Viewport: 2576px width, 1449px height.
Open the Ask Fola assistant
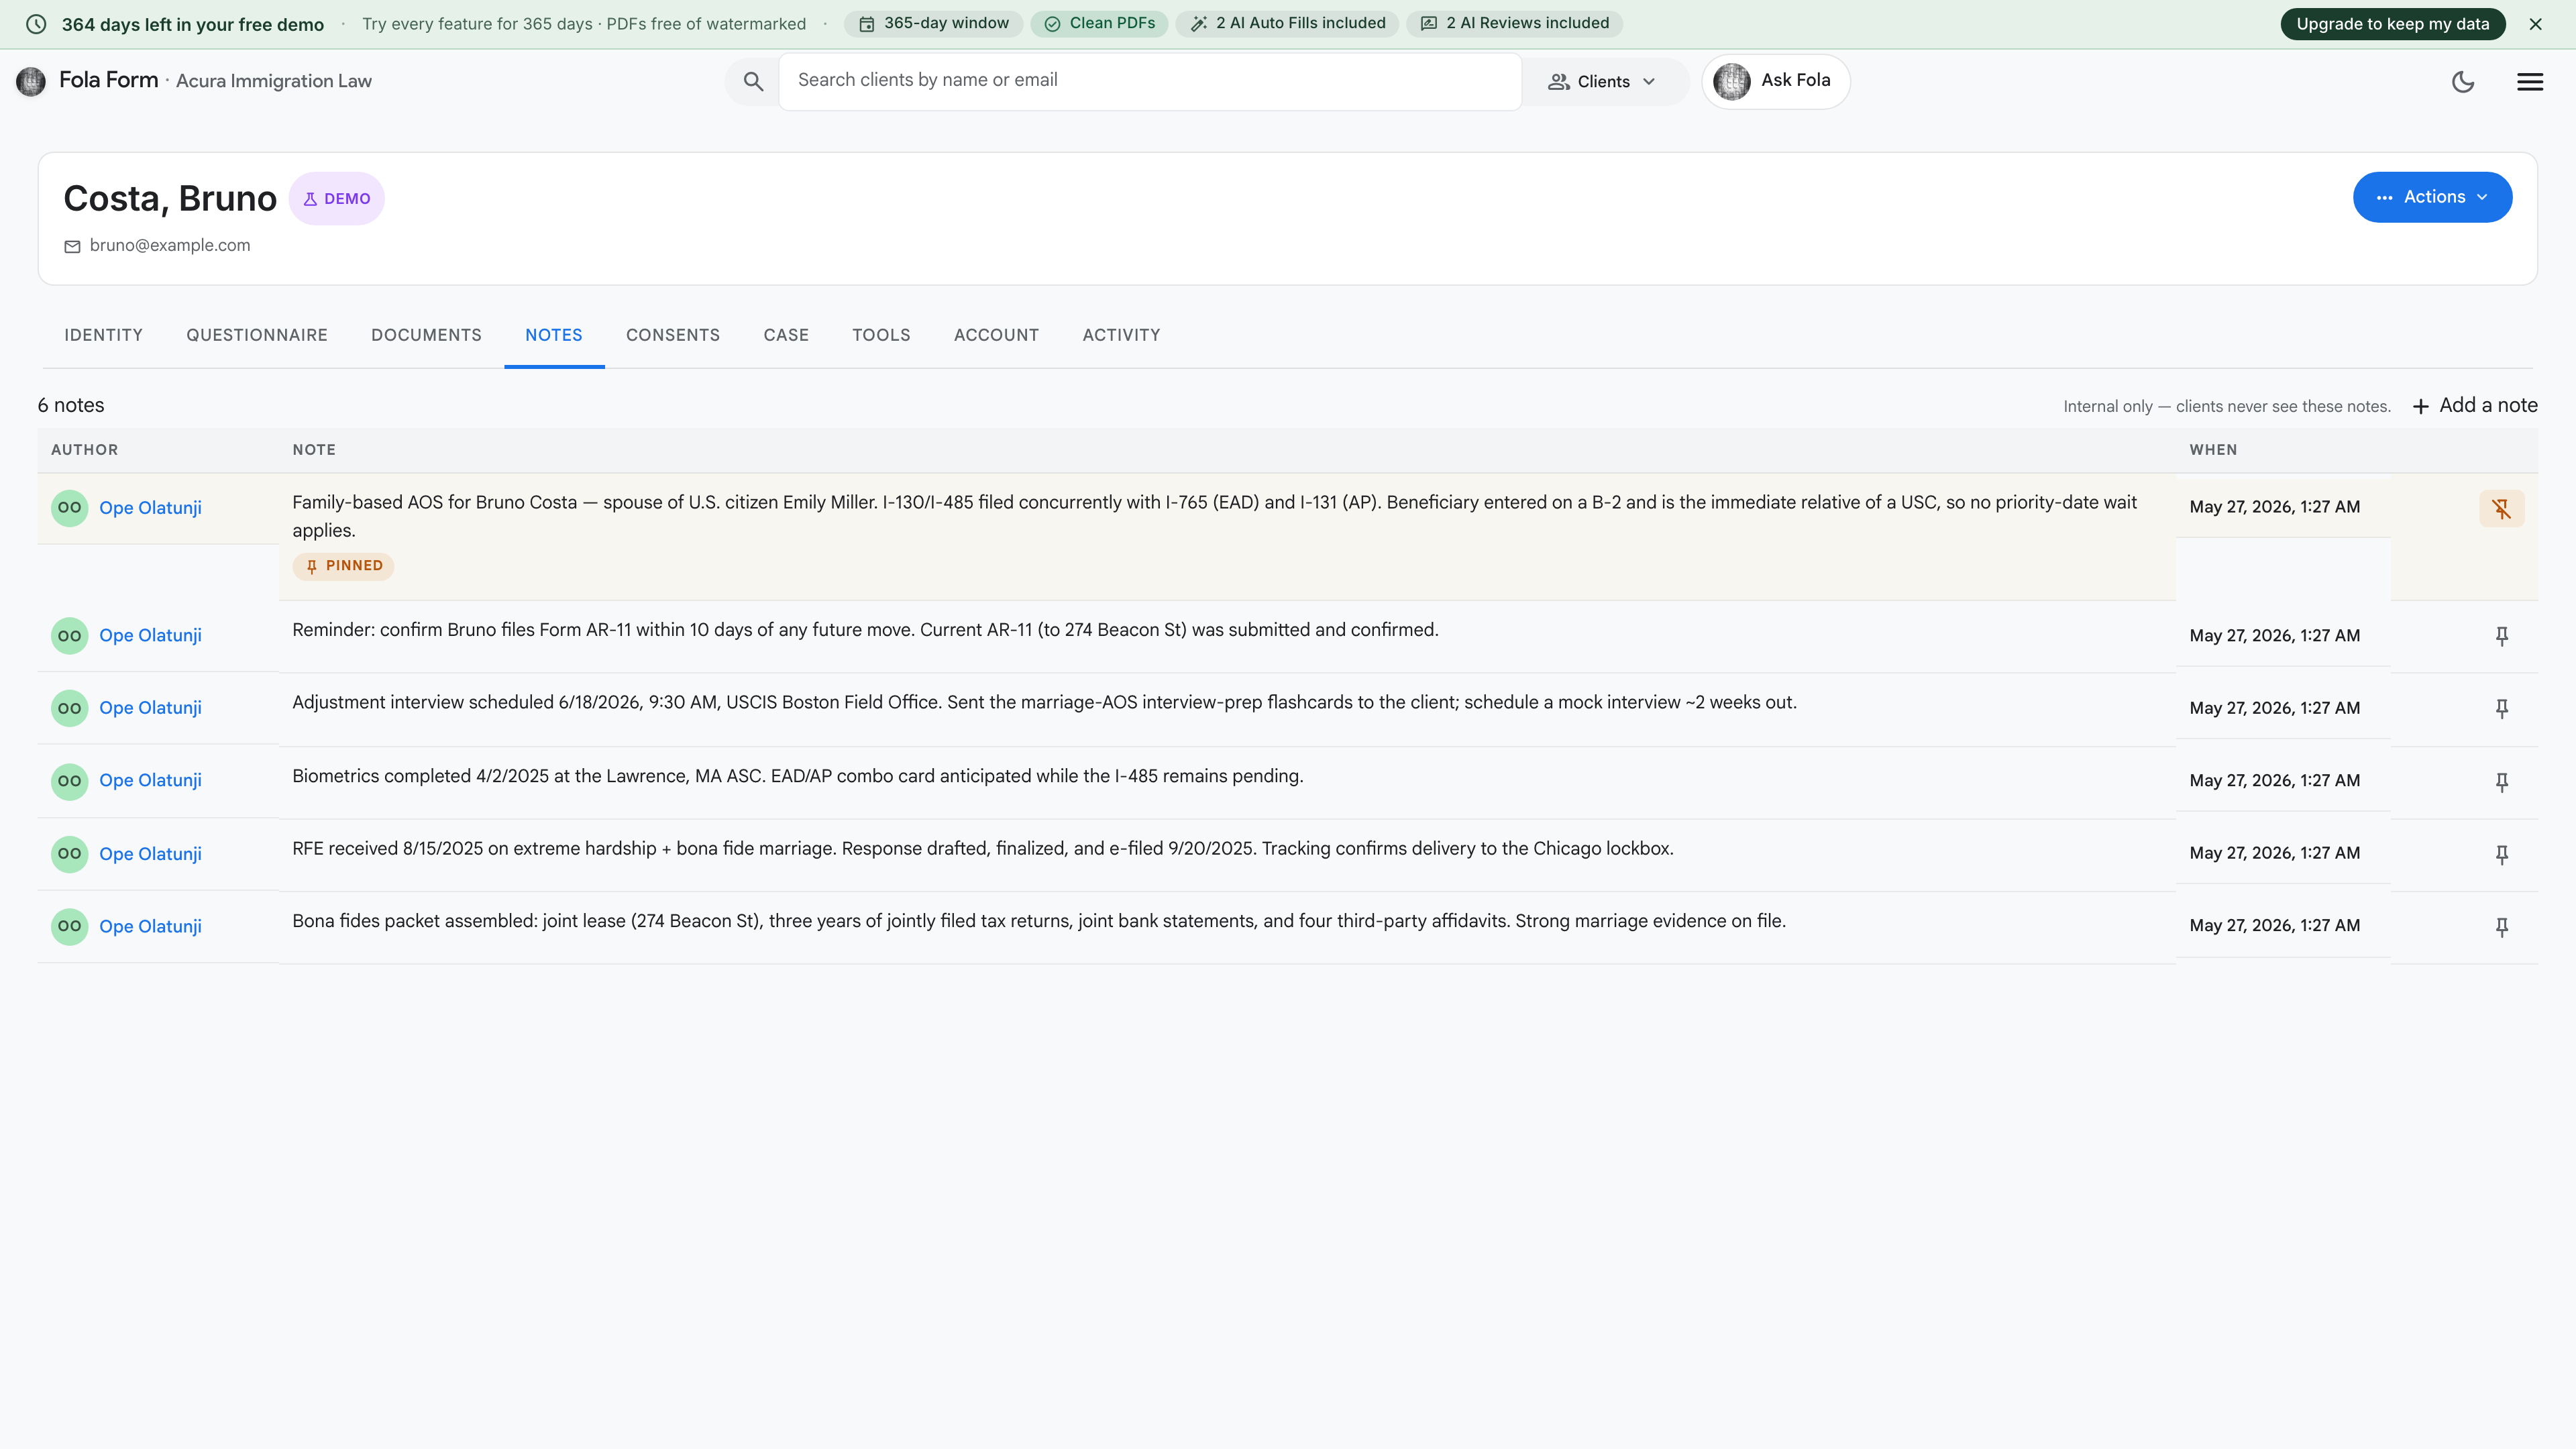pos(1775,81)
